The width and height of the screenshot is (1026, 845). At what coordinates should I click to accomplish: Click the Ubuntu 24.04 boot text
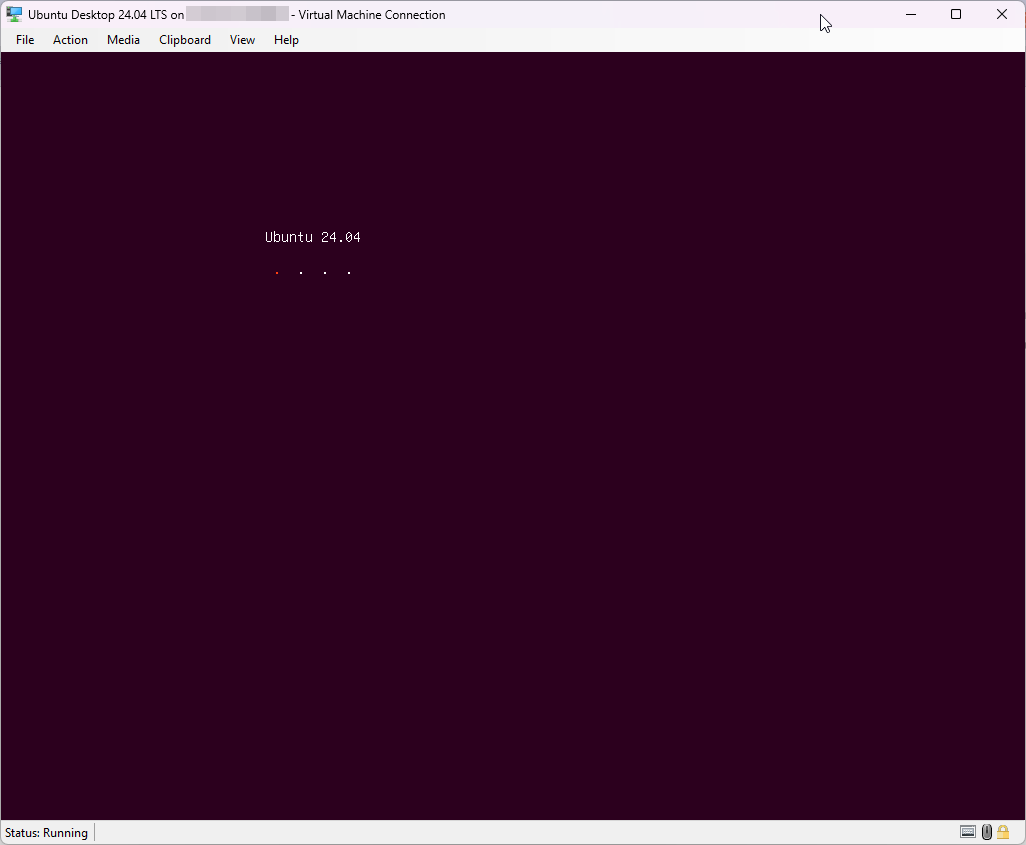point(312,236)
